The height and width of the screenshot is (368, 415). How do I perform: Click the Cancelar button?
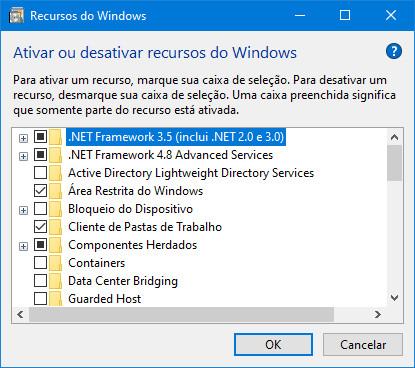pyautogui.click(x=363, y=345)
